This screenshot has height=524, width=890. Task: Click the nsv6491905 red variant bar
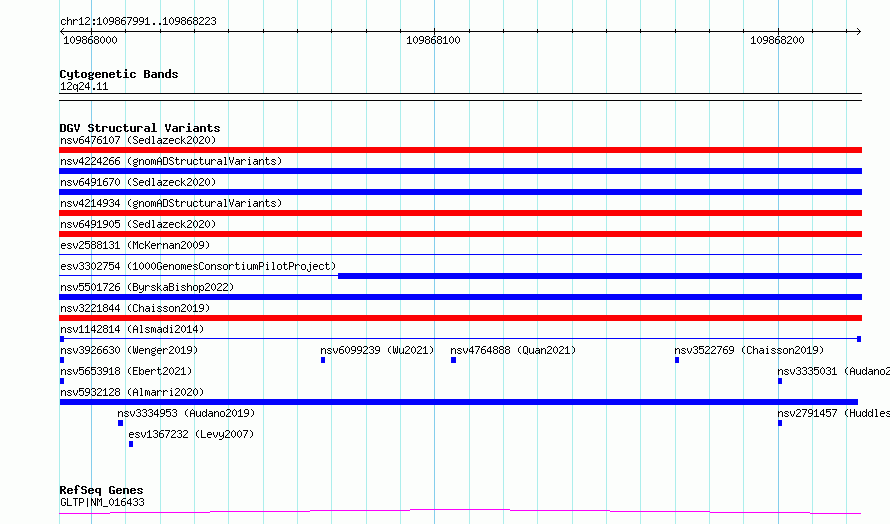460,234
